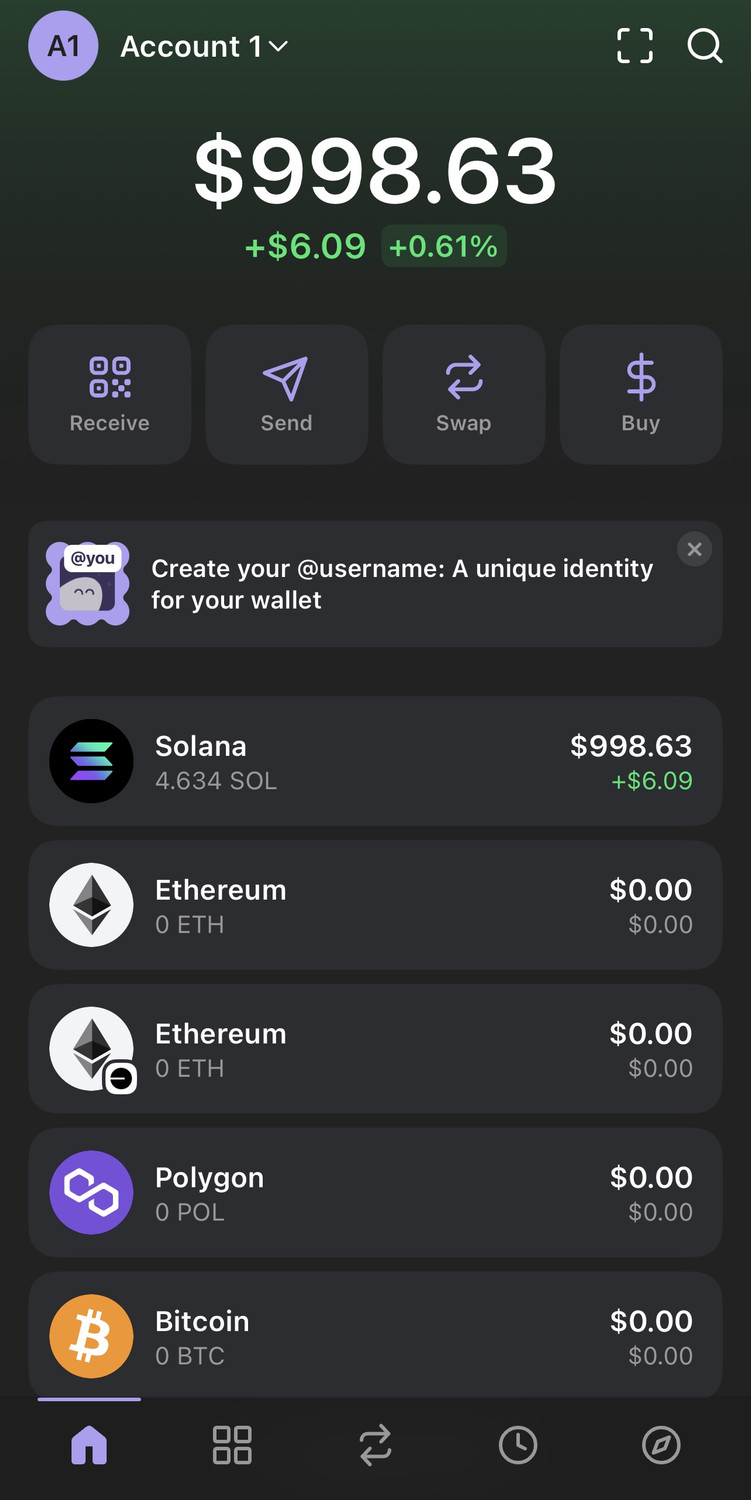Open search with the magnifier icon
This screenshot has width=751, height=1500.
click(x=705, y=46)
